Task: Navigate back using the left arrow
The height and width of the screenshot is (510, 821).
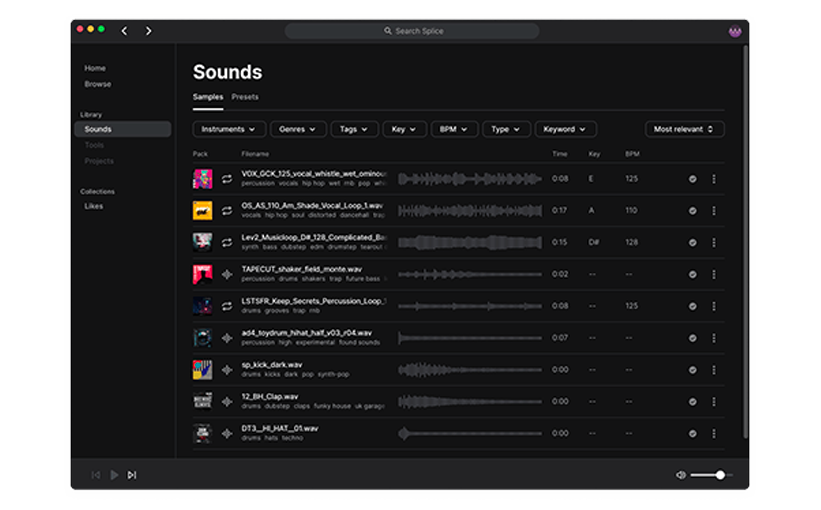Action: (124, 31)
